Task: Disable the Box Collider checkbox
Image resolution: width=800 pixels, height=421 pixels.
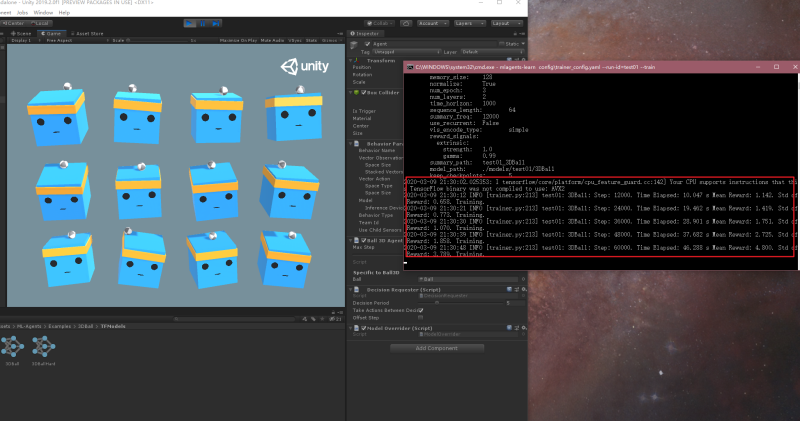Action: pos(364,92)
